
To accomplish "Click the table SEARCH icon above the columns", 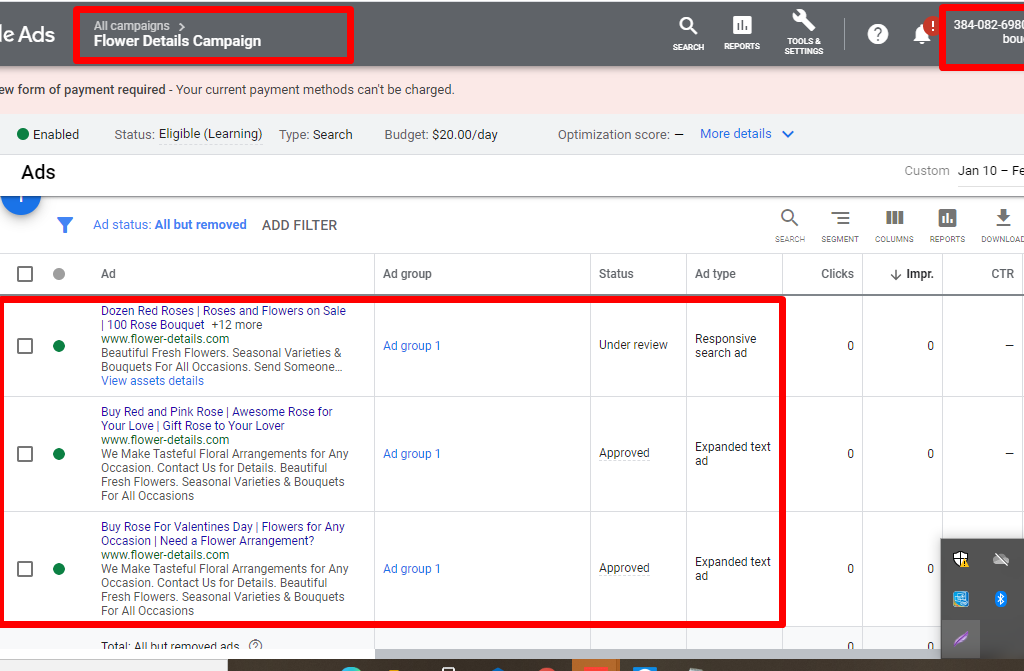I will pyautogui.click(x=790, y=218).
